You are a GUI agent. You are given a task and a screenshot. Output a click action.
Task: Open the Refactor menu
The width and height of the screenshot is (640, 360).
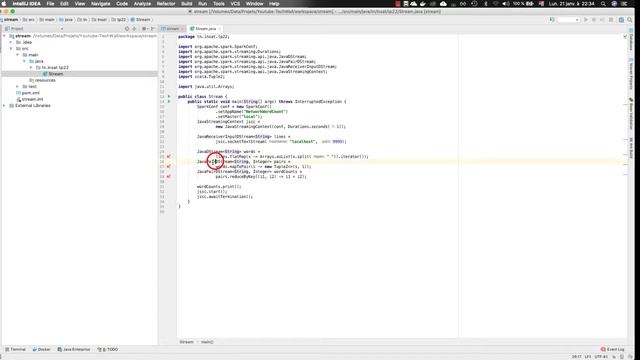166,4
